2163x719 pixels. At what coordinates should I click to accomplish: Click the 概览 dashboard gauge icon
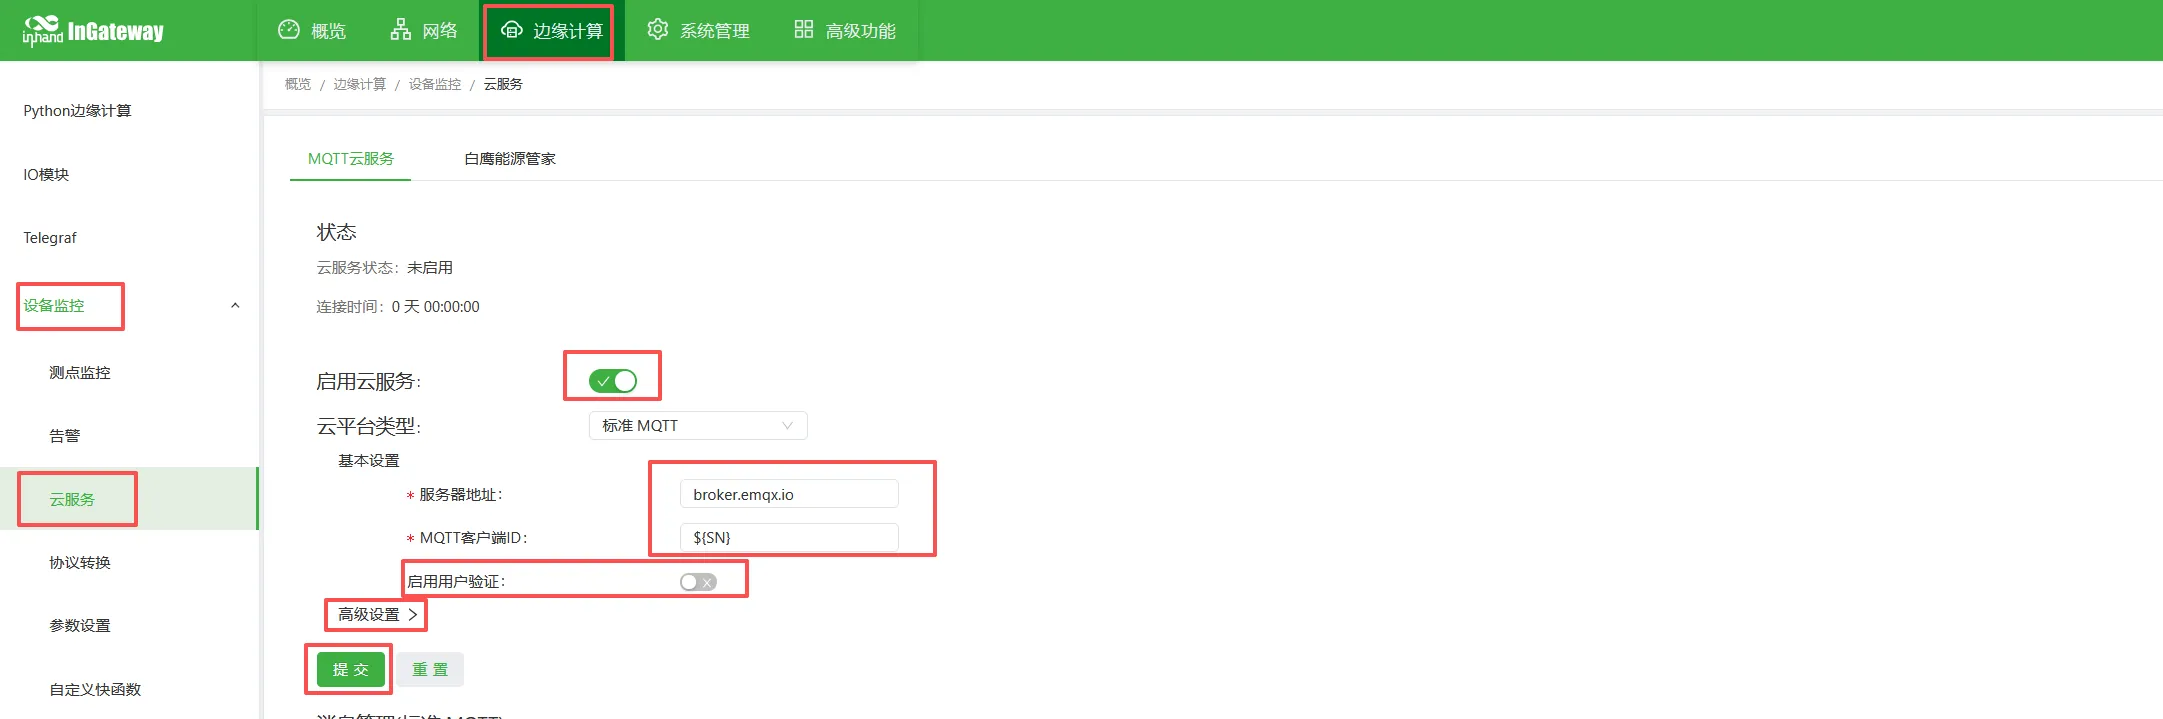(x=289, y=30)
